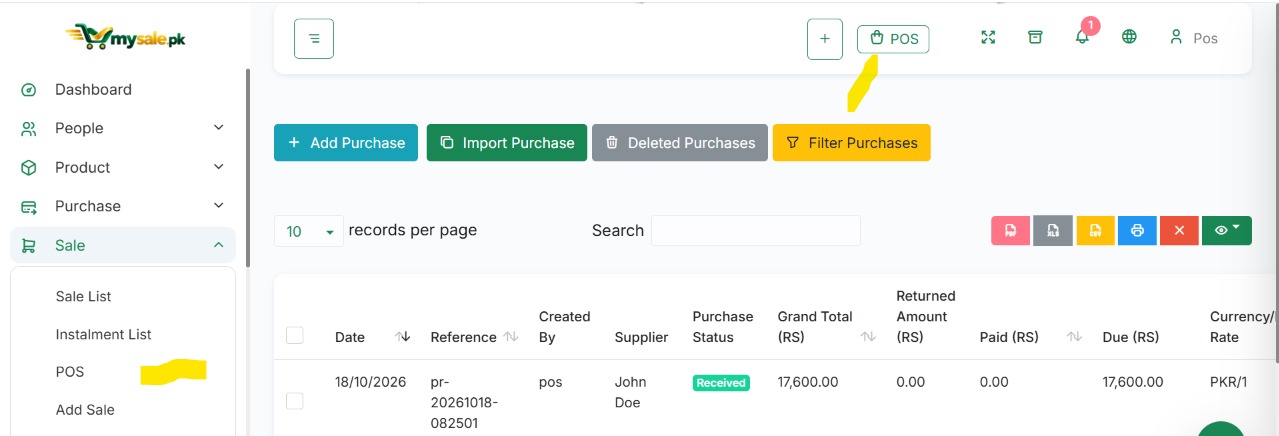Open the Pos user profile menu

pyautogui.click(x=1193, y=38)
